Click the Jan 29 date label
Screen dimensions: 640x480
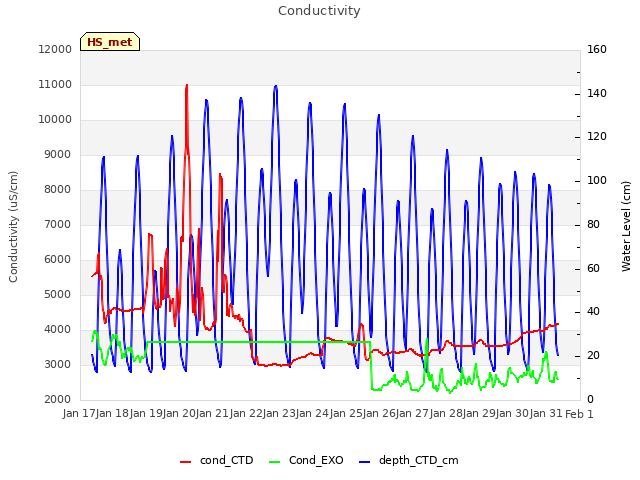pos(478,414)
